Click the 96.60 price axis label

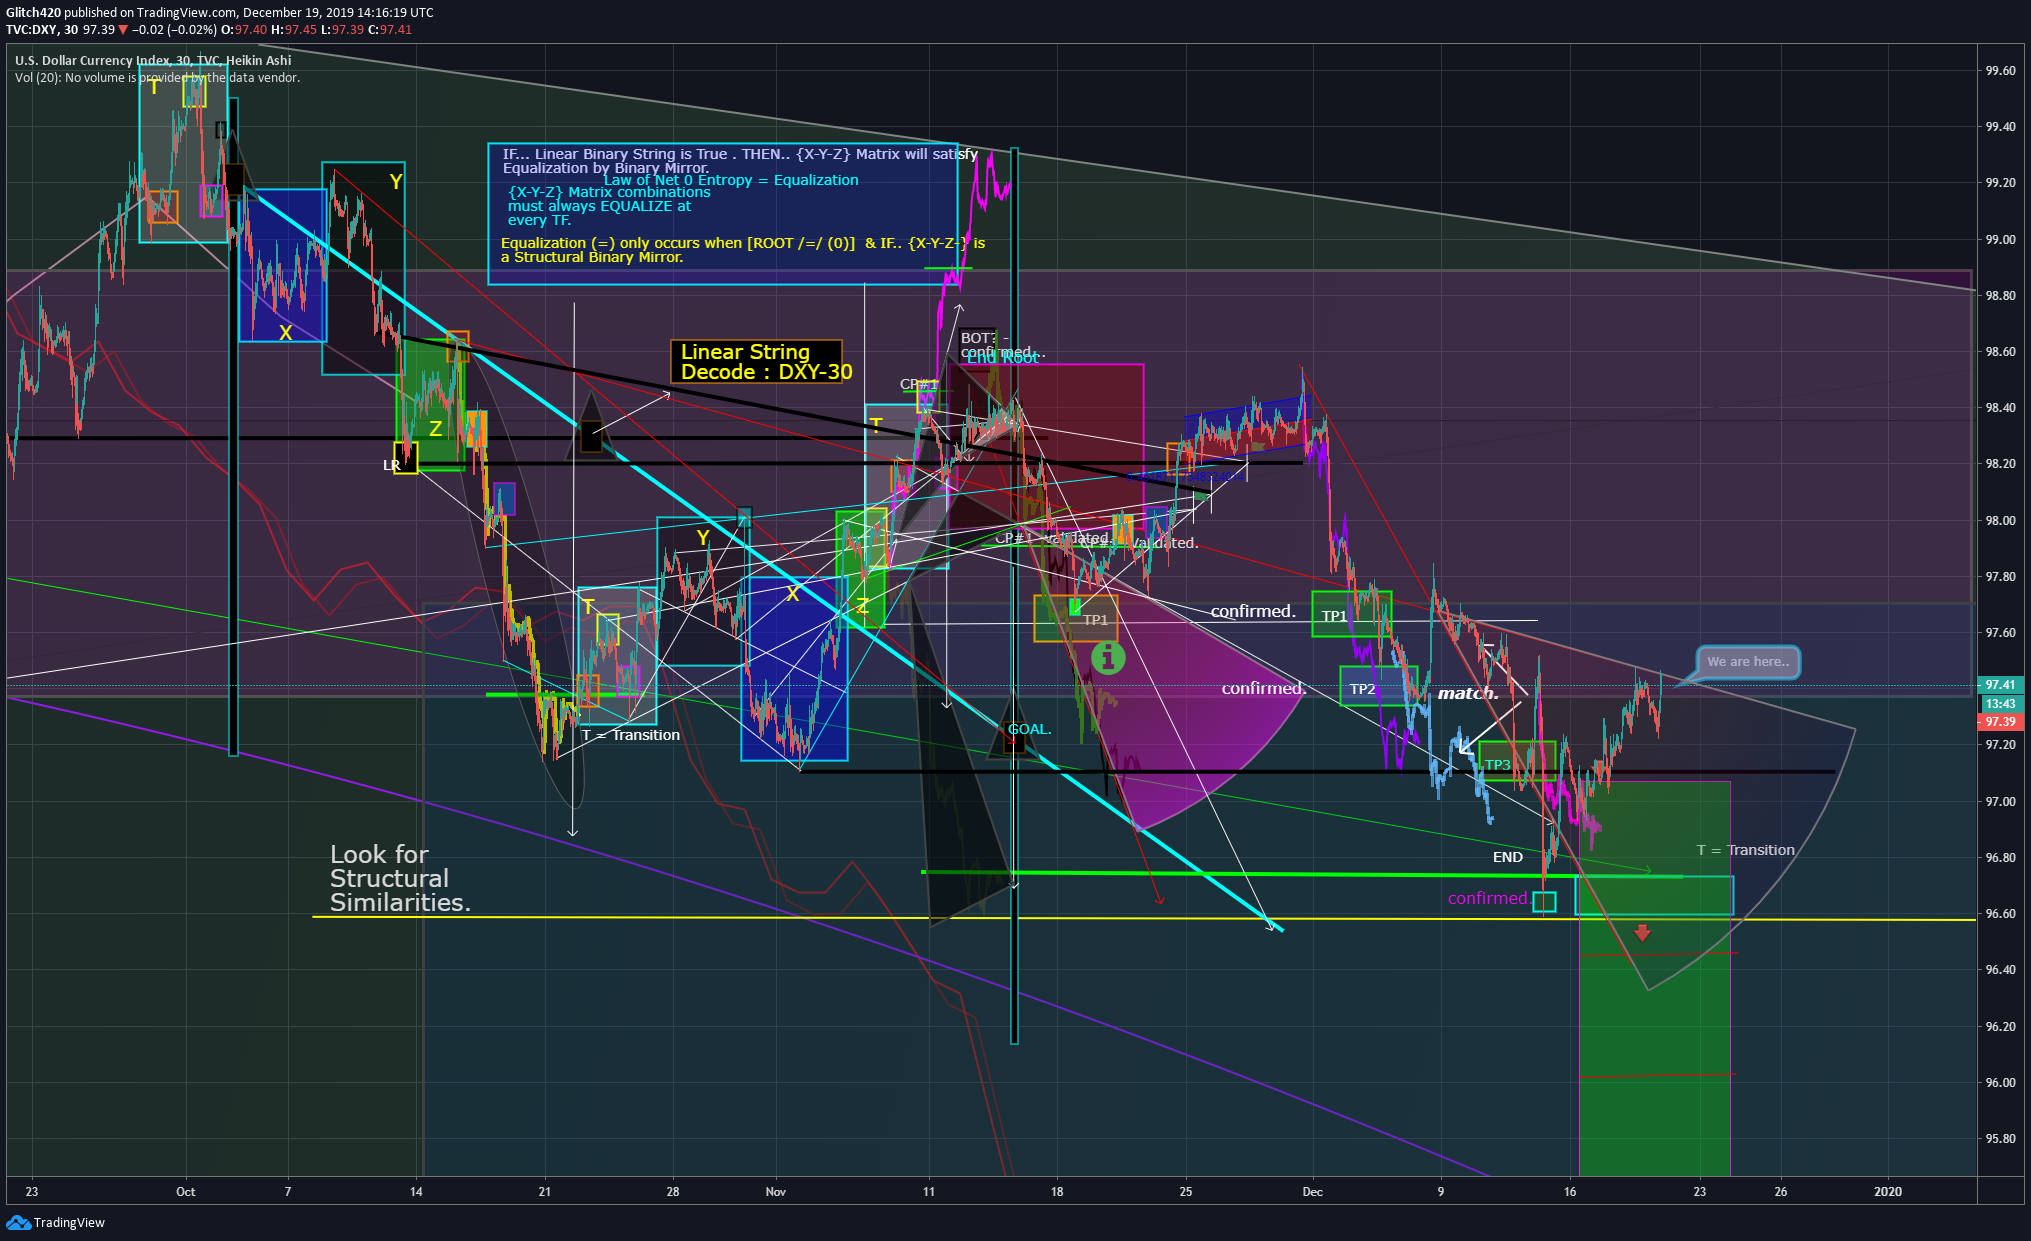point(2000,914)
